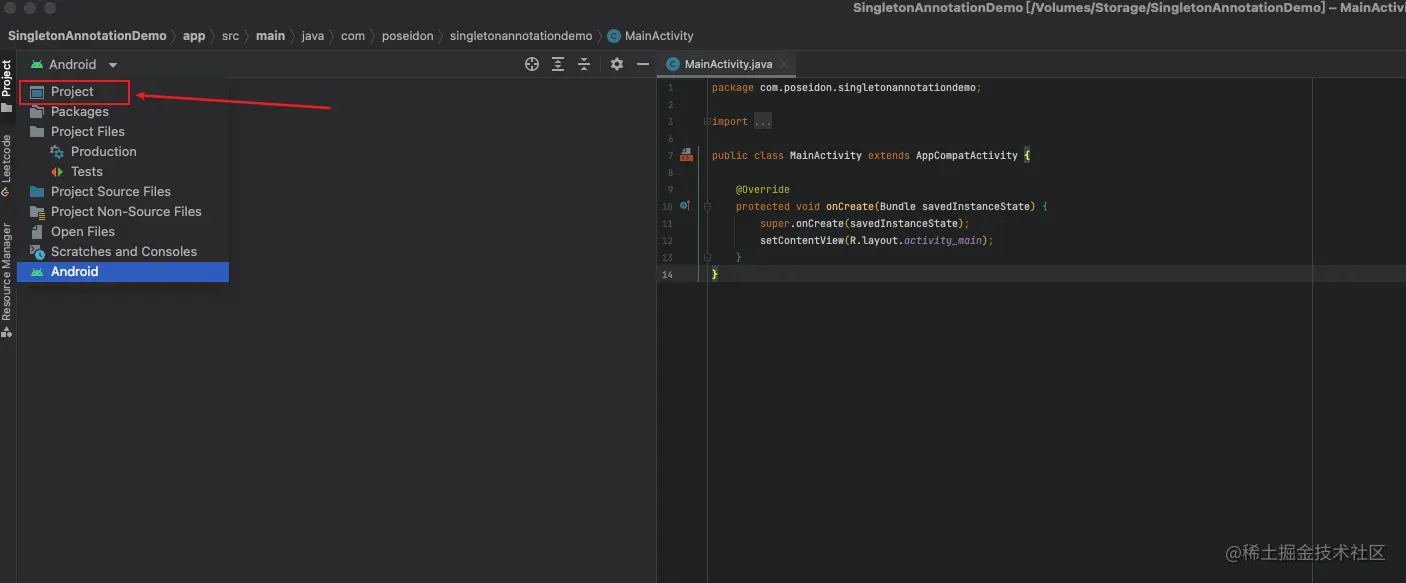1406x583 pixels.
Task: Click the overrides gutter icon on line 10
Action: 685,205
